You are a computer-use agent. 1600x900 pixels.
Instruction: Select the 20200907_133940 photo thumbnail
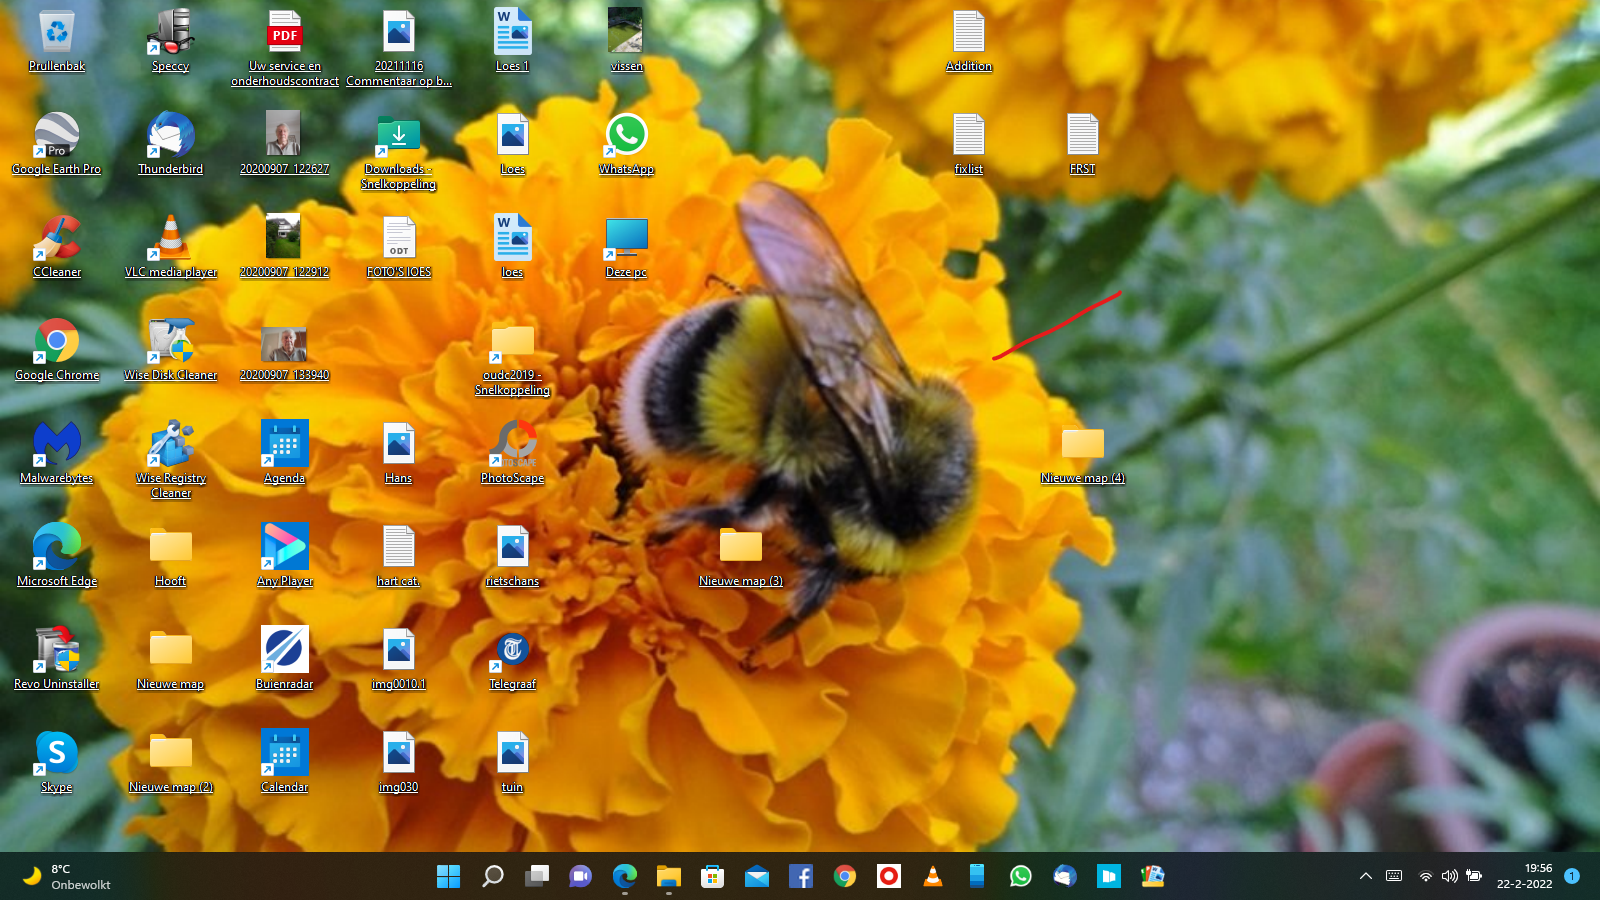(x=284, y=343)
